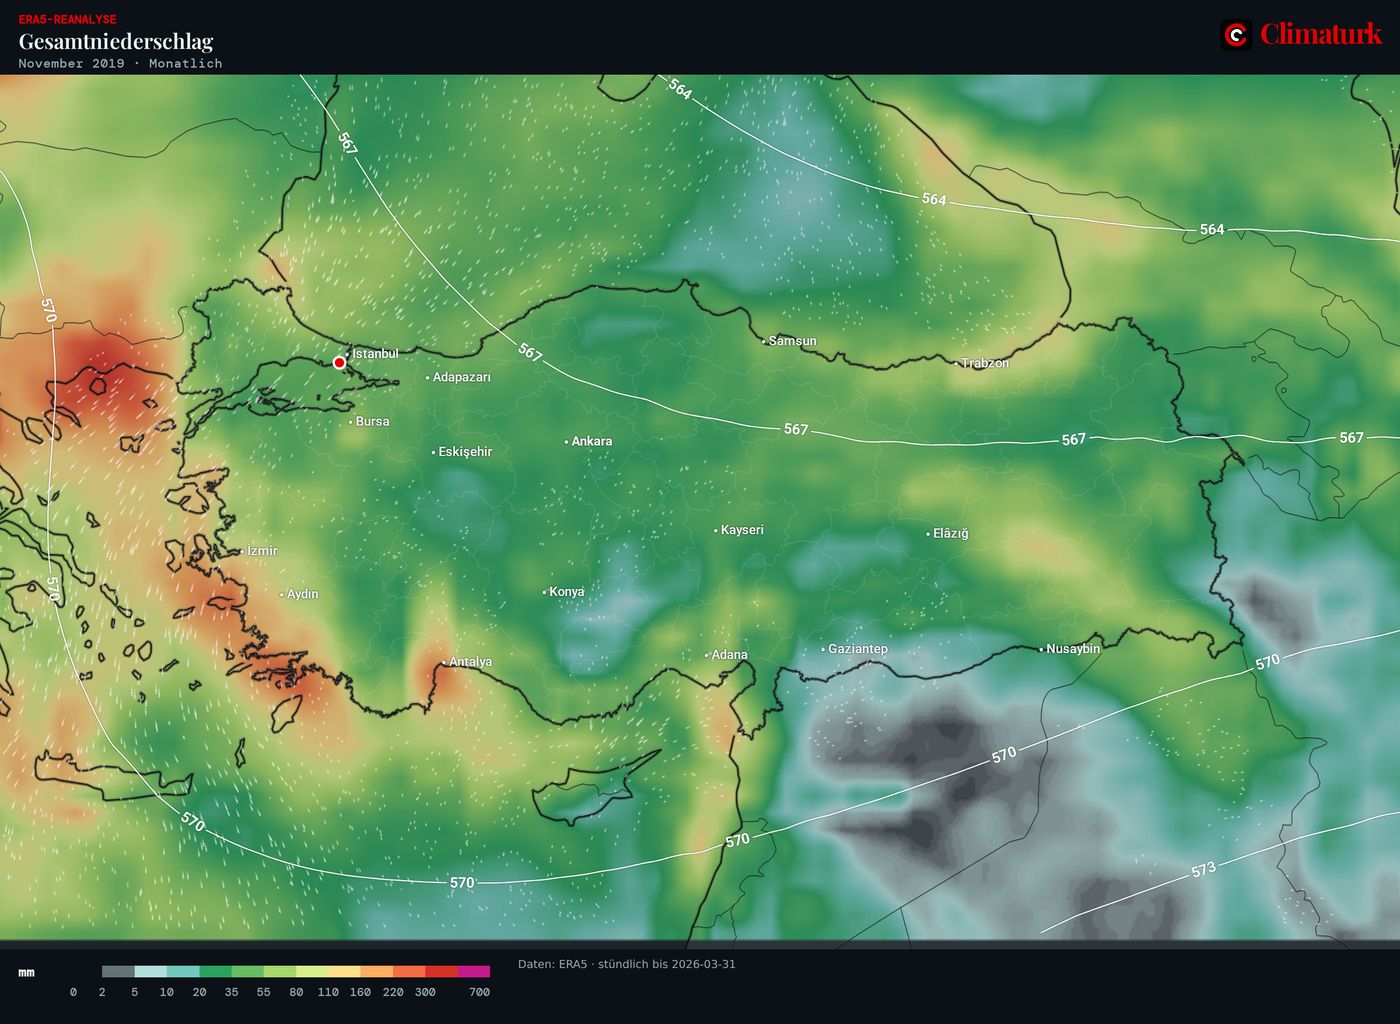
Task: Click the Gaziantep city label
Action: coord(857,649)
